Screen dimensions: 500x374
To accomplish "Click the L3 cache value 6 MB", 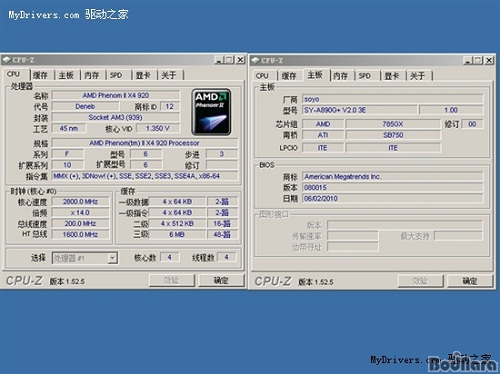I will tap(177, 235).
